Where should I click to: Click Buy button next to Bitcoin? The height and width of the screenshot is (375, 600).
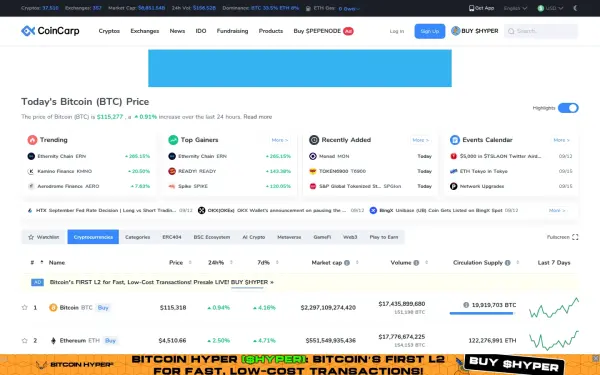(103, 307)
